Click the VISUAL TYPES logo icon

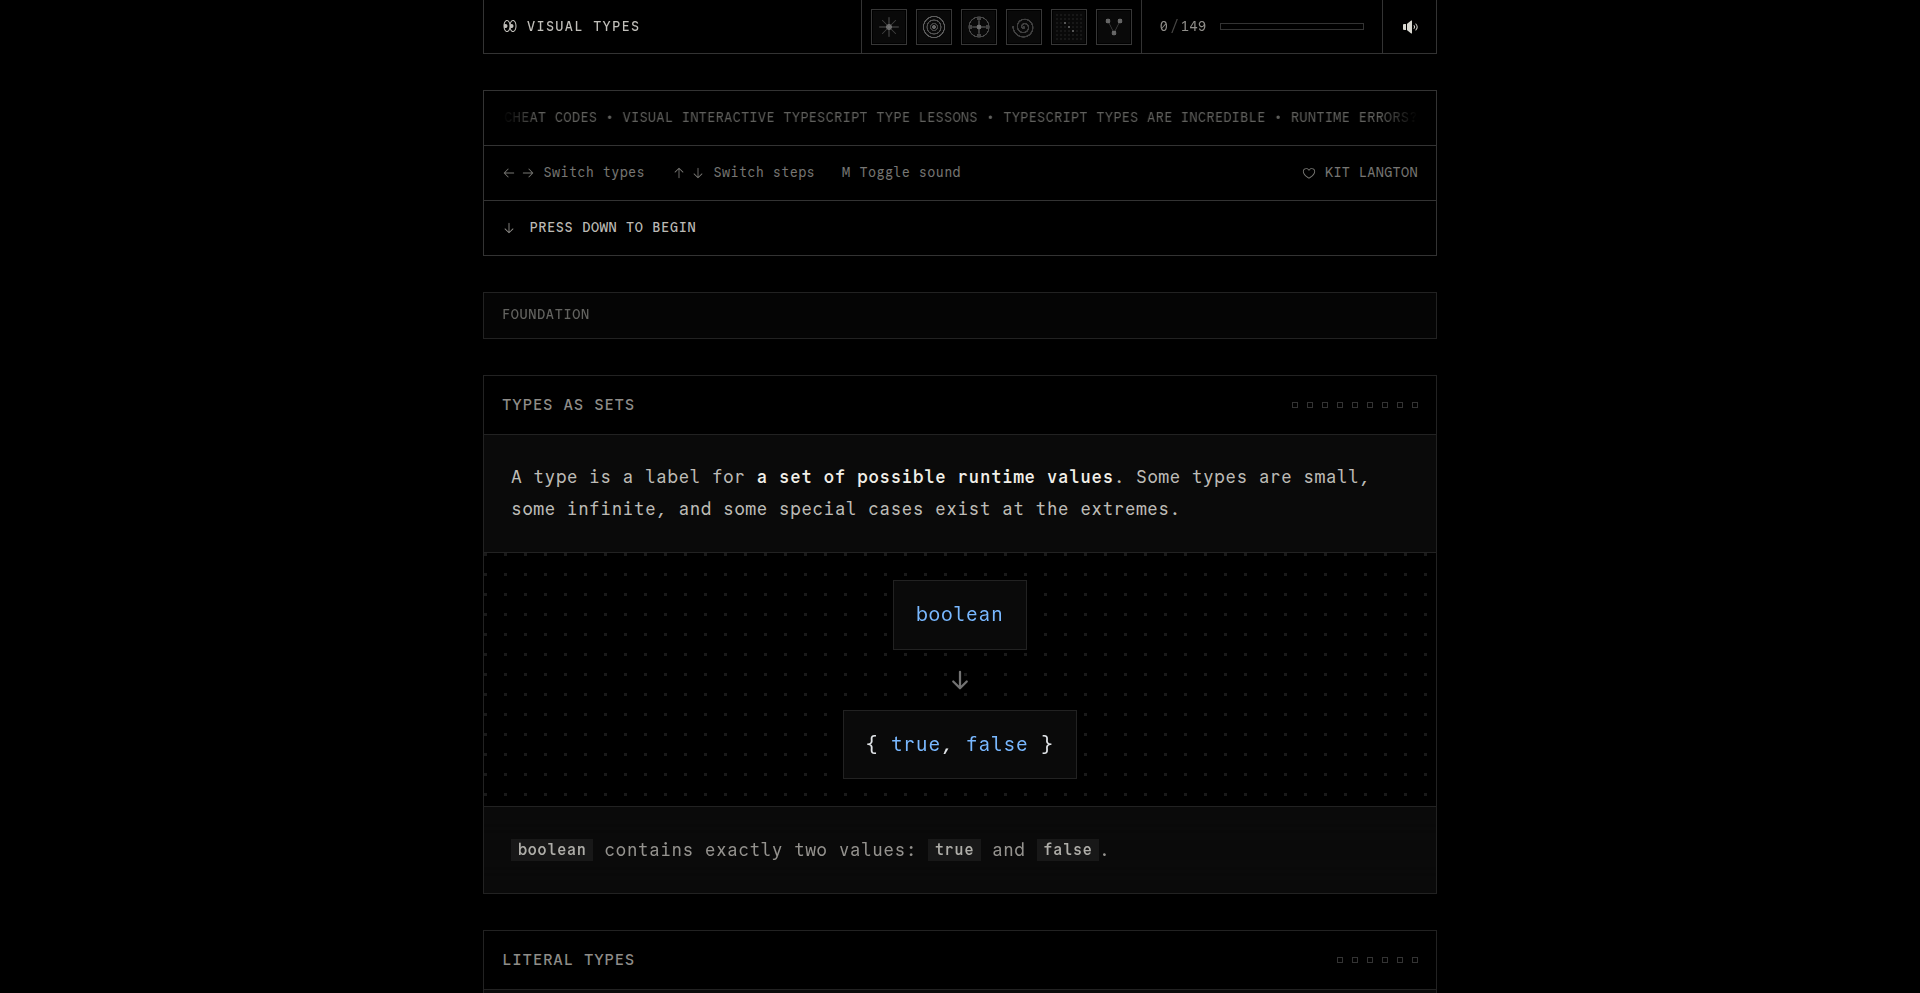[x=510, y=26]
